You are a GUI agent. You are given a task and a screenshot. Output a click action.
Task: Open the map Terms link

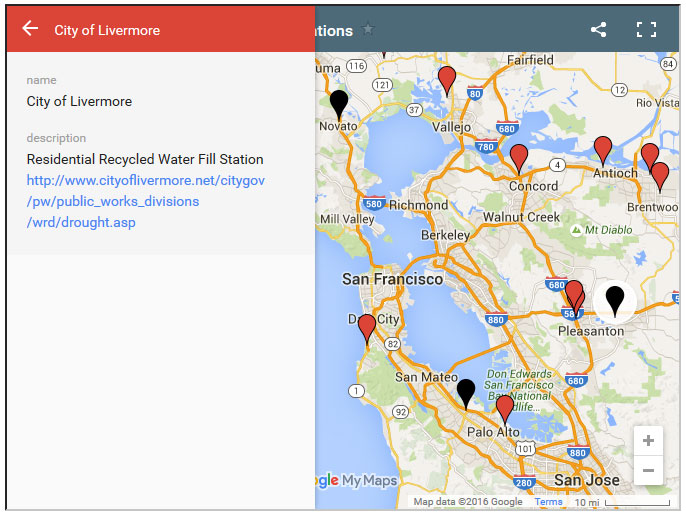coord(548,501)
